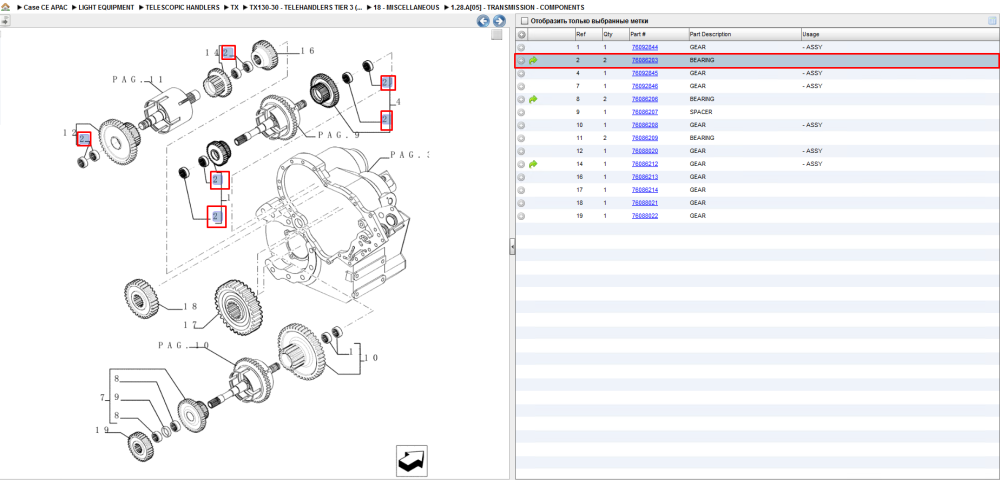
Task: Click the green arrow in the Ref 14 row
Action: 533,164
